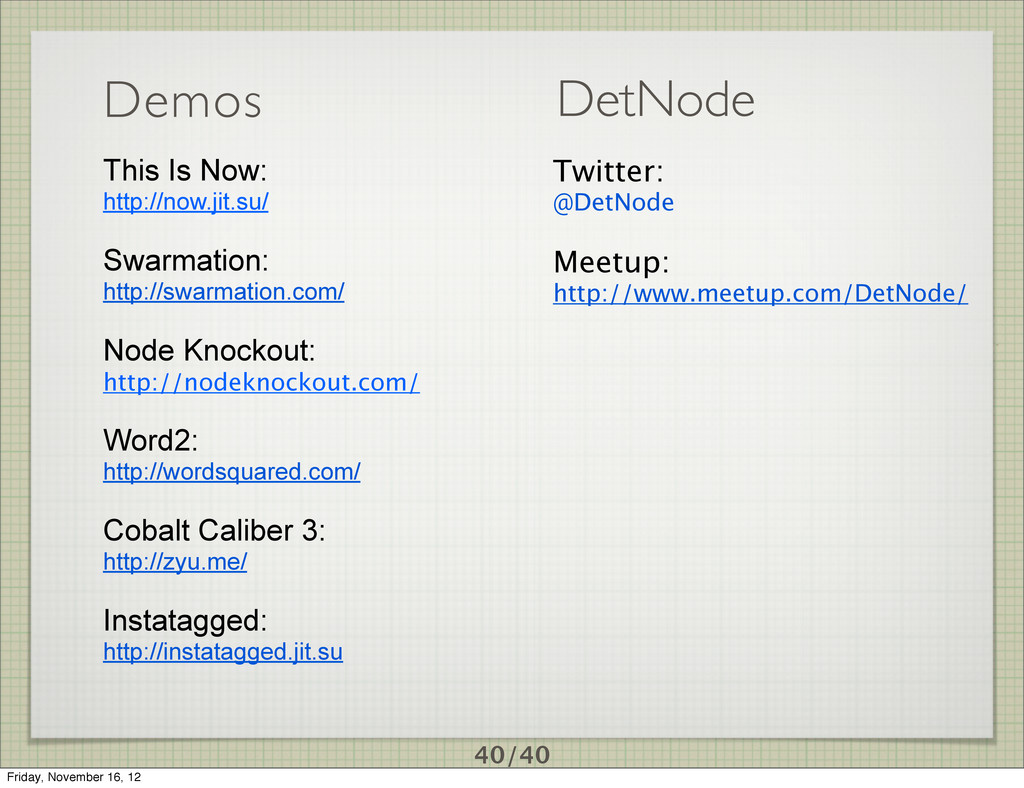The width and height of the screenshot is (1024, 788).
Task: Open the swarmation.com link
Action: [223, 292]
